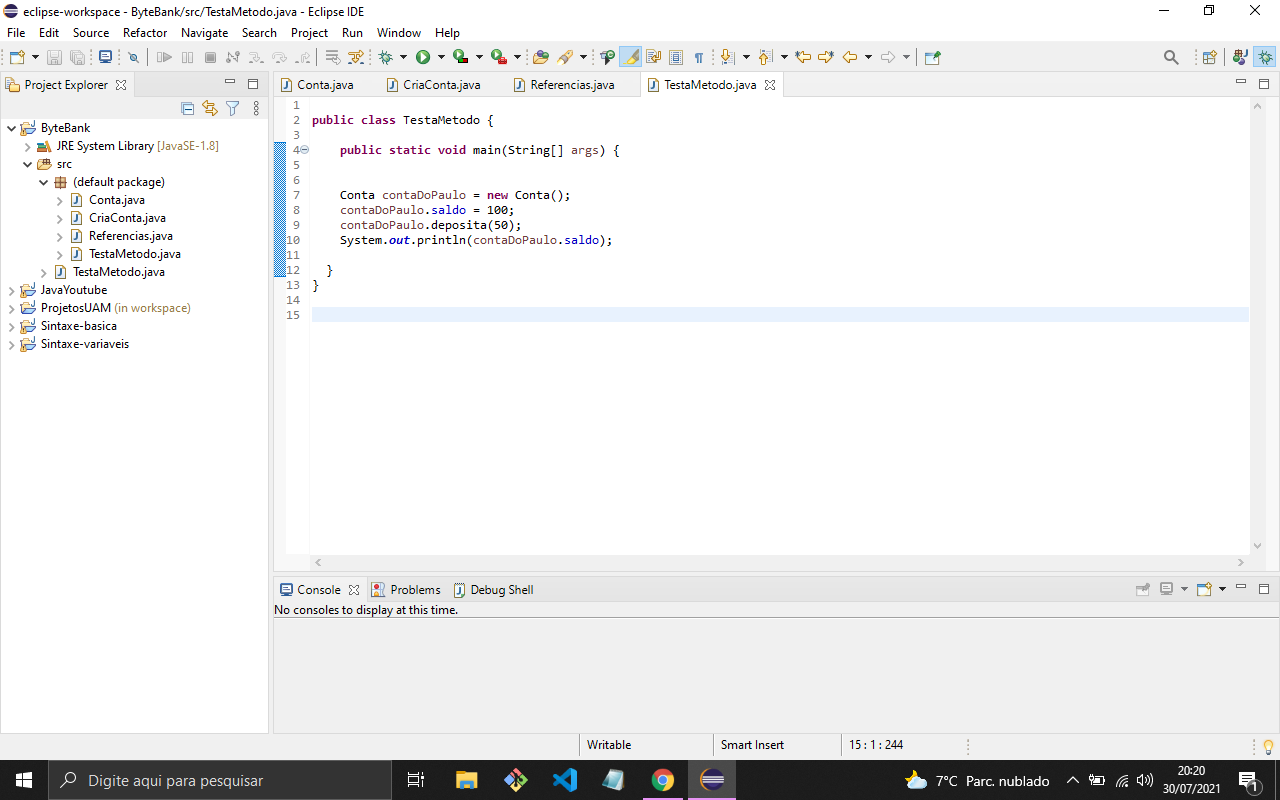Viewport: 1280px width, 800px height.
Task: Toggle Link with Editor in Project Explorer
Action: 209,108
